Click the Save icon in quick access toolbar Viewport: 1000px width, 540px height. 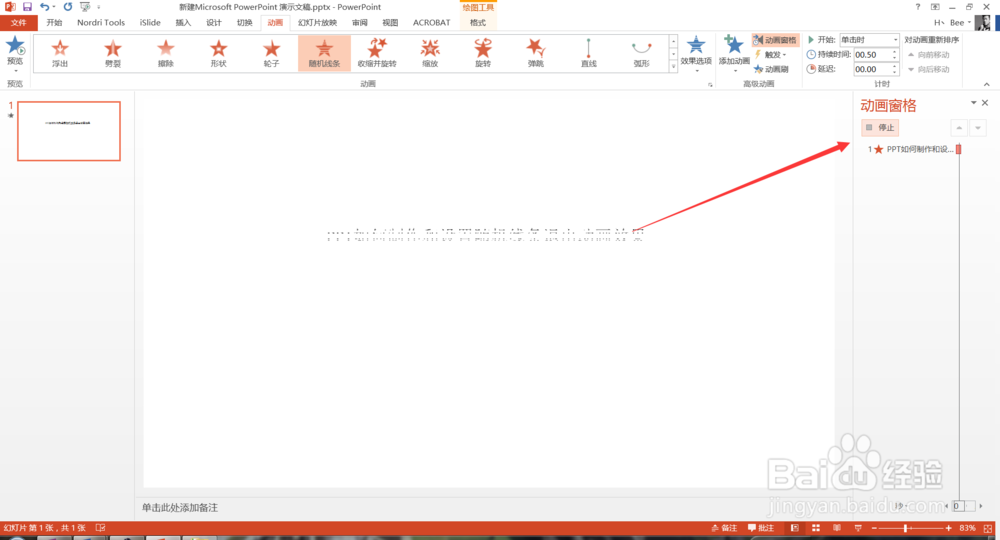click(x=27, y=6)
